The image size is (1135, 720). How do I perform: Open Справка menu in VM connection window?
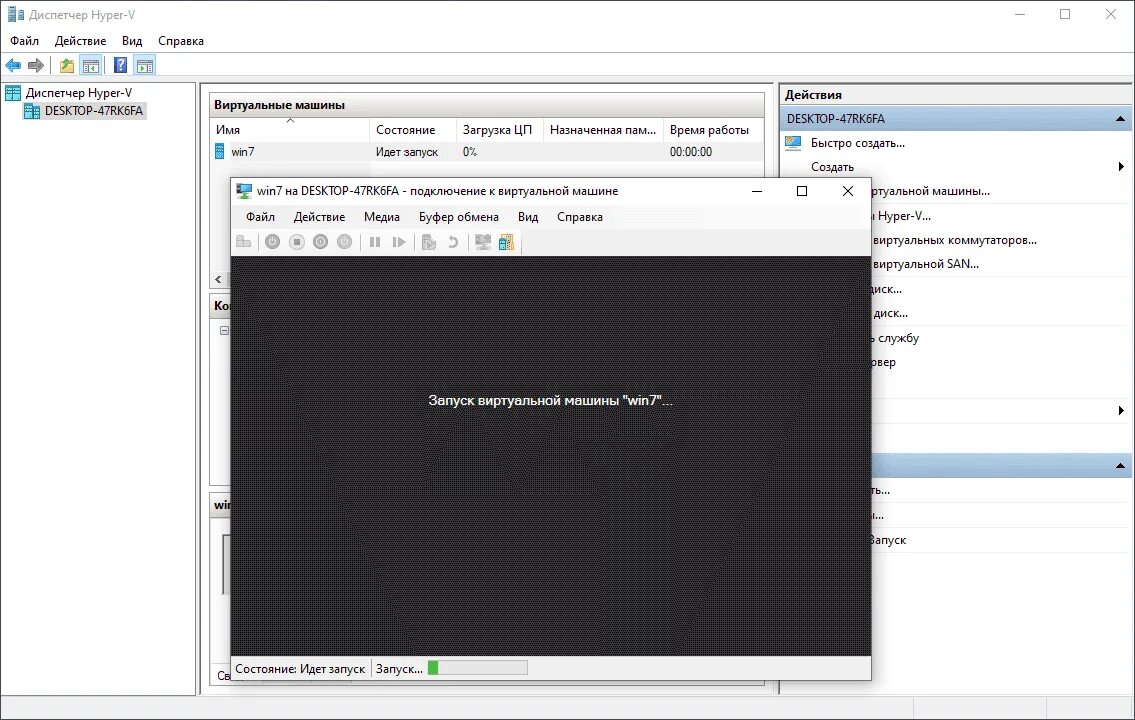coord(579,216)
